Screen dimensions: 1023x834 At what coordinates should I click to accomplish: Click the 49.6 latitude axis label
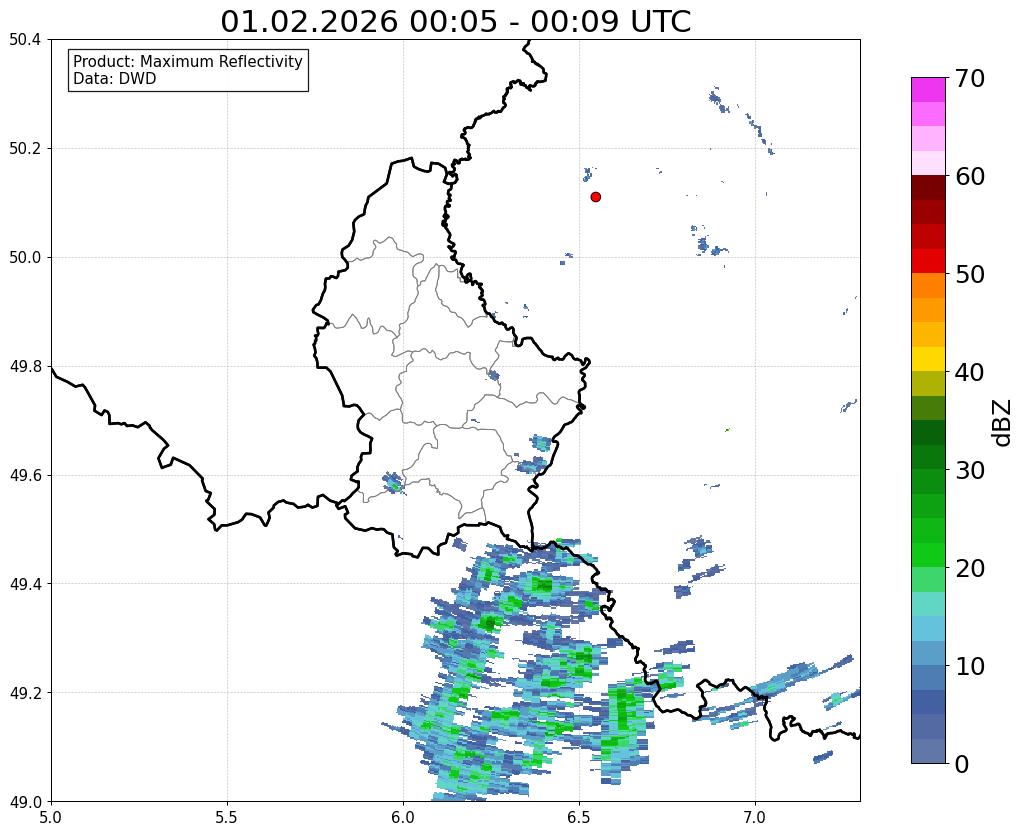(x=25, y=476)
